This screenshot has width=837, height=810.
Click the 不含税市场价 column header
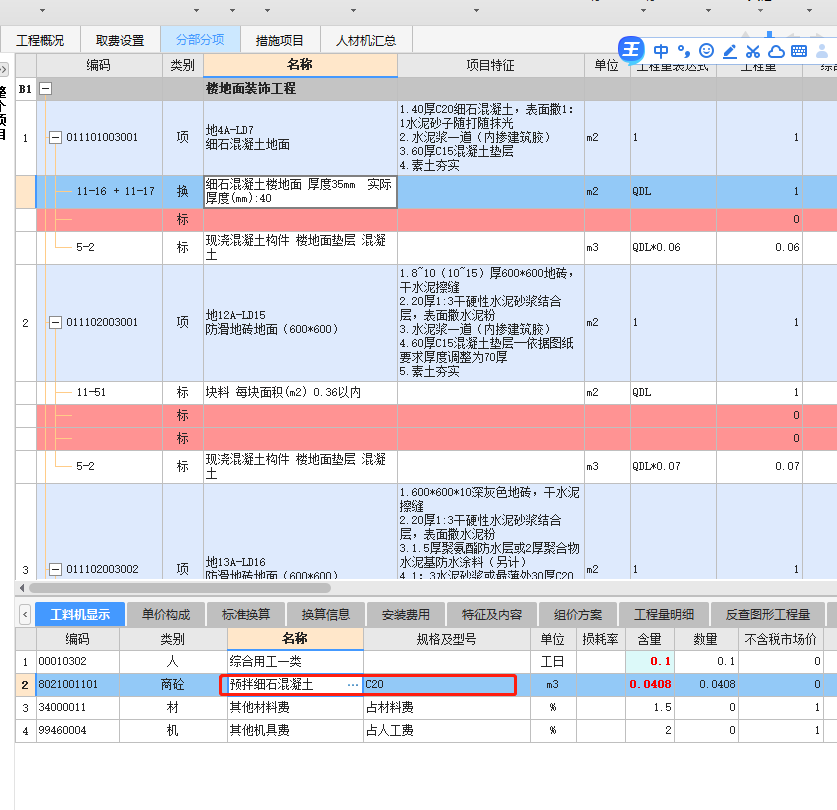[780, 639]
